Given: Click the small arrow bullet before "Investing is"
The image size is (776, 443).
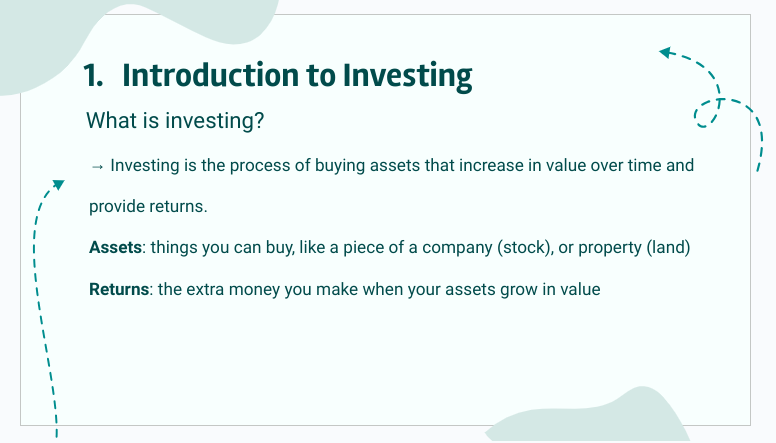Looking at the screenshot, I should coord(97,166).
